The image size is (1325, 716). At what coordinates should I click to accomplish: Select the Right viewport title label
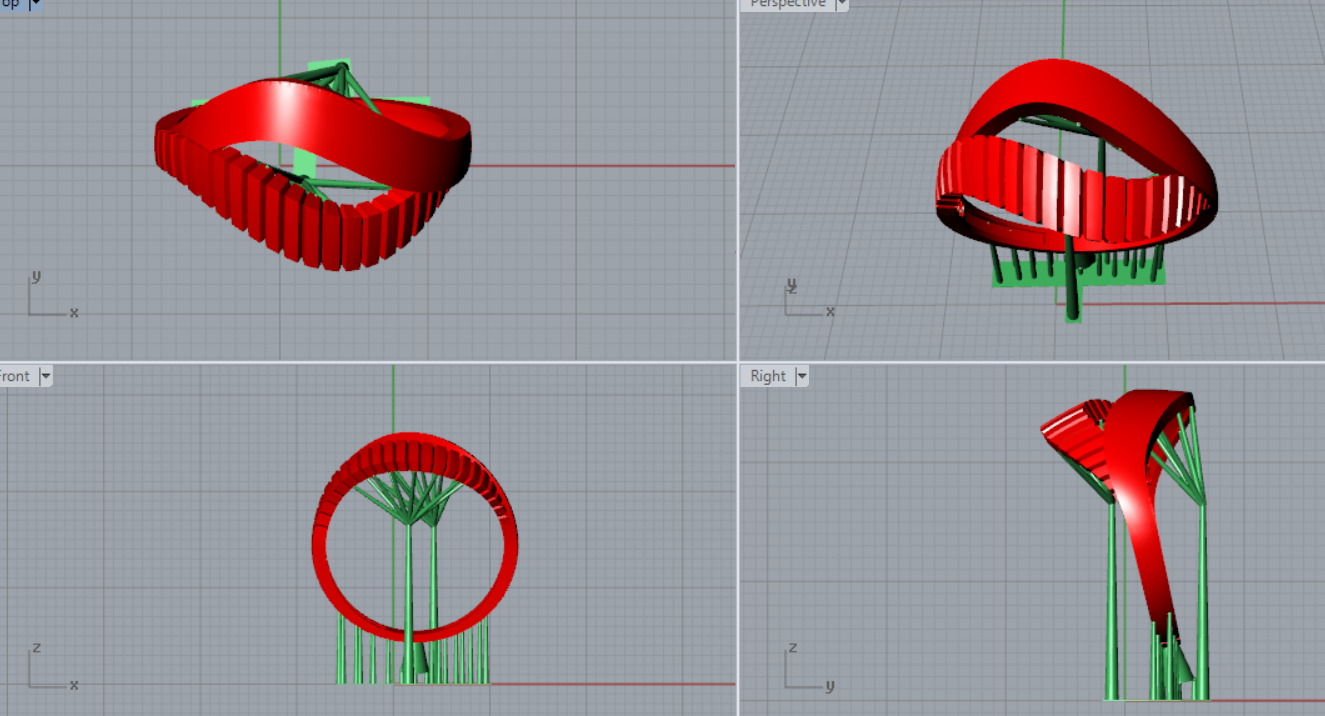[x=768, y=376]
